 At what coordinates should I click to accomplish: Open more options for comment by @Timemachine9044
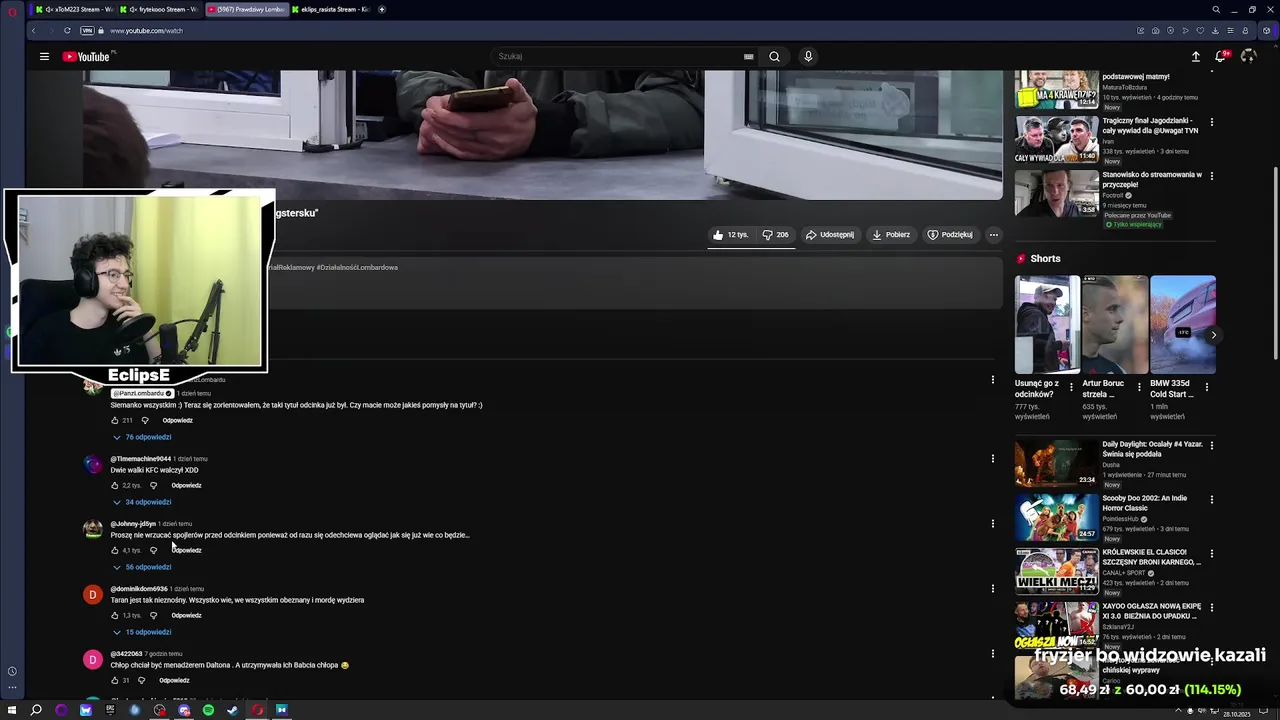point(992,459)
